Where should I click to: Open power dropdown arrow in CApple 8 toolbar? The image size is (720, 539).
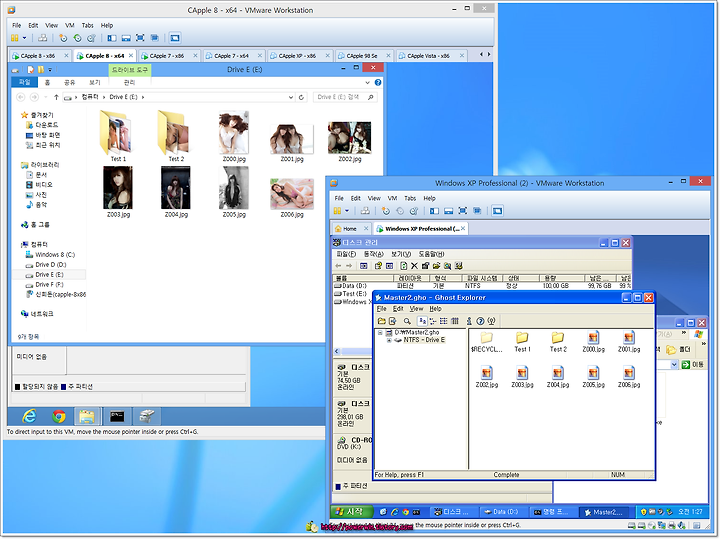click(24, 38)
